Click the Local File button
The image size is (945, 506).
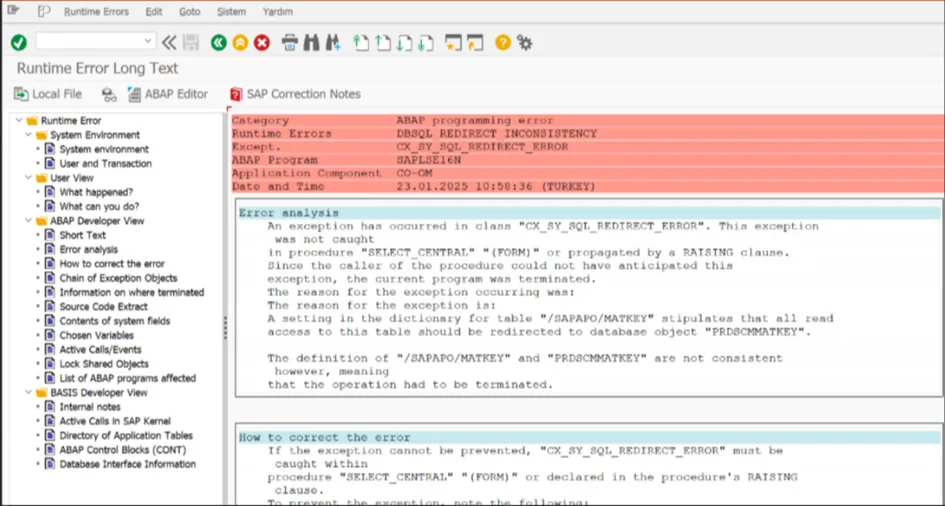(48, 94)
